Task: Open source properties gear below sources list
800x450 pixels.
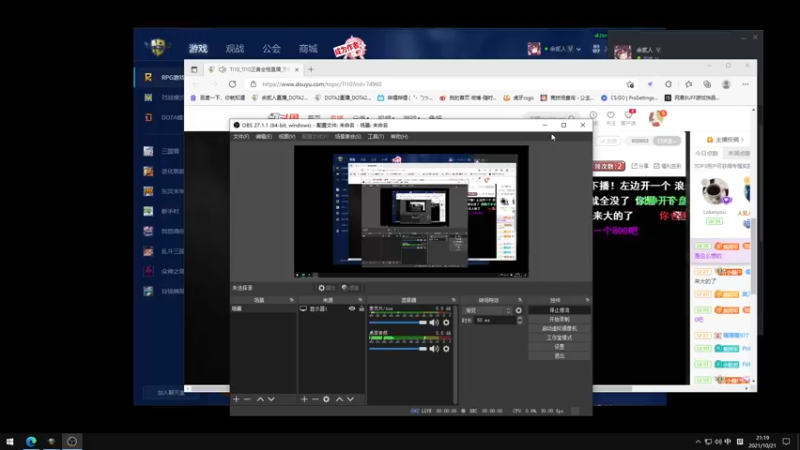Action: tap(327, 399)
